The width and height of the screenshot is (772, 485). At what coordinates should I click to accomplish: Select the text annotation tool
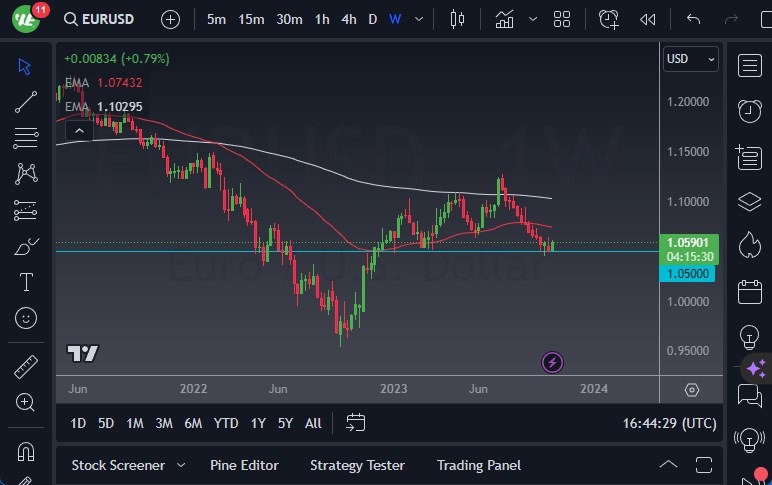pos(26,282)
